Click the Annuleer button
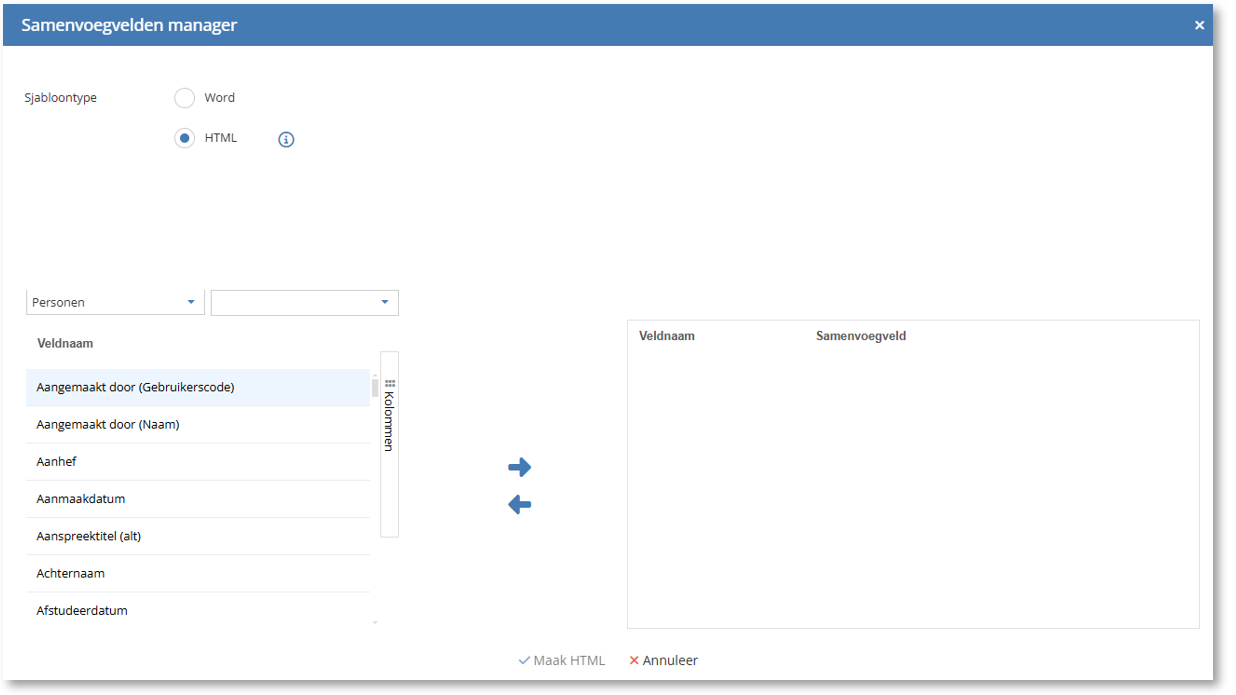Screen dimensions: 1236x695 663,660
